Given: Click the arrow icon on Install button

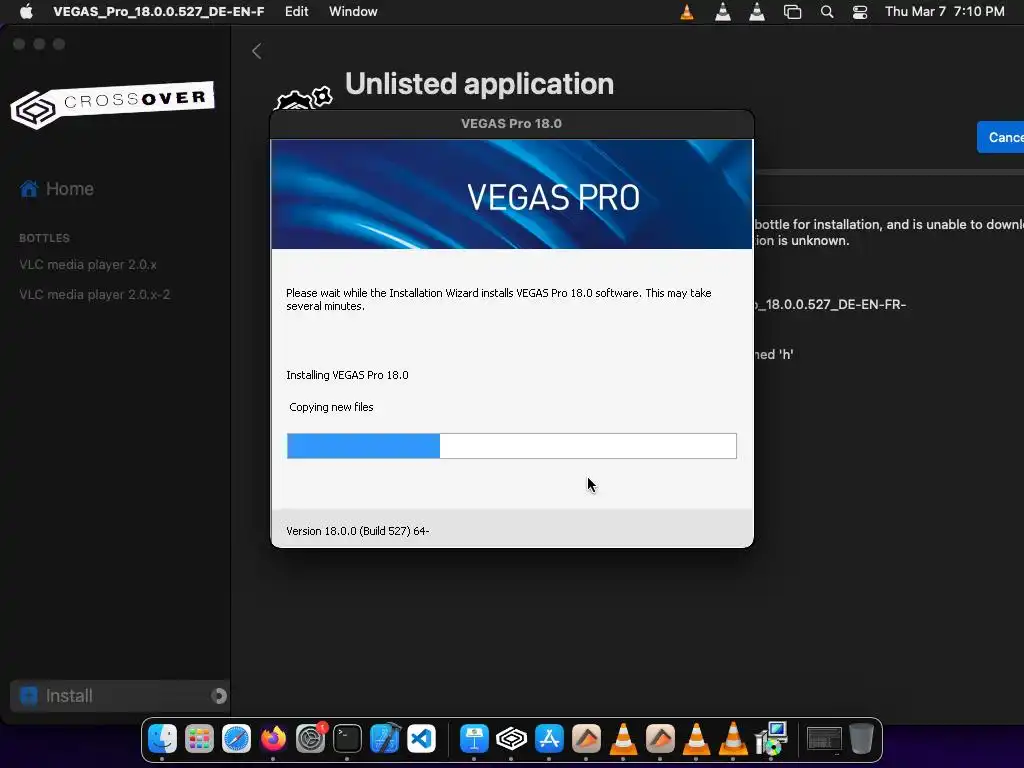Looking at the screenshot, I should [x=219, y=696].
